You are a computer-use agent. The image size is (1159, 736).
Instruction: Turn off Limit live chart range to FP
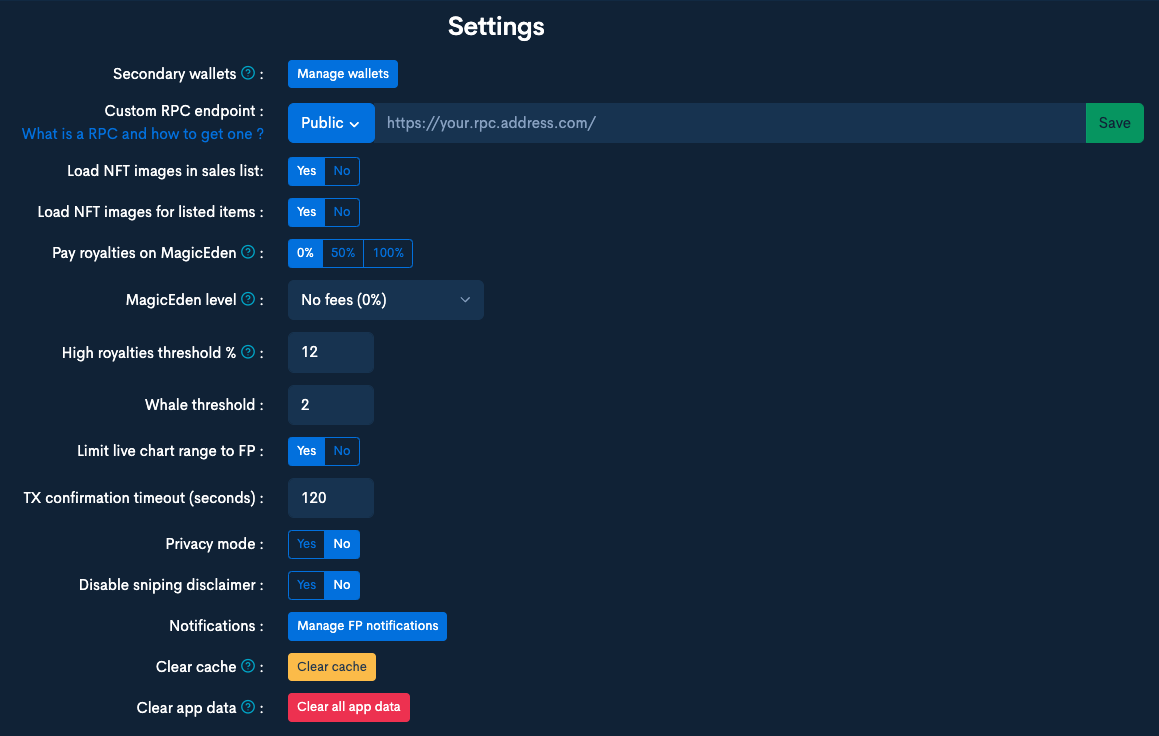point(342,451)
